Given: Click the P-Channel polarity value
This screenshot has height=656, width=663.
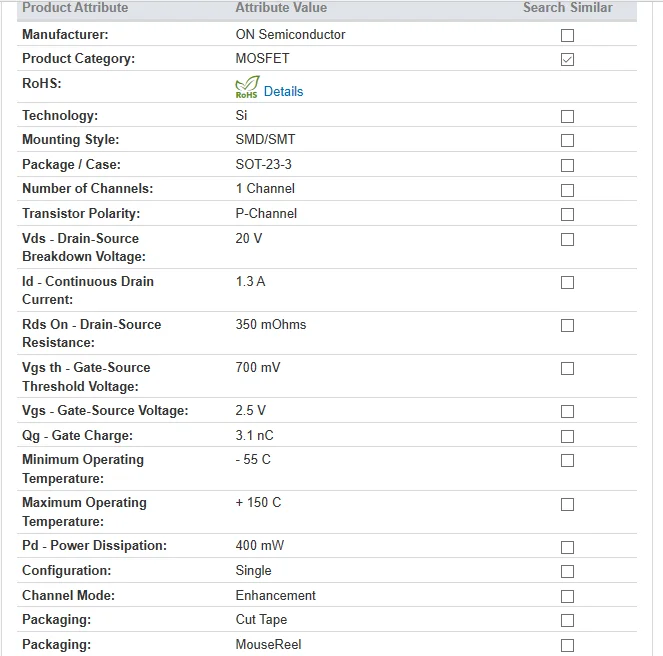Looking at the screenshot, I should point(266,213).
